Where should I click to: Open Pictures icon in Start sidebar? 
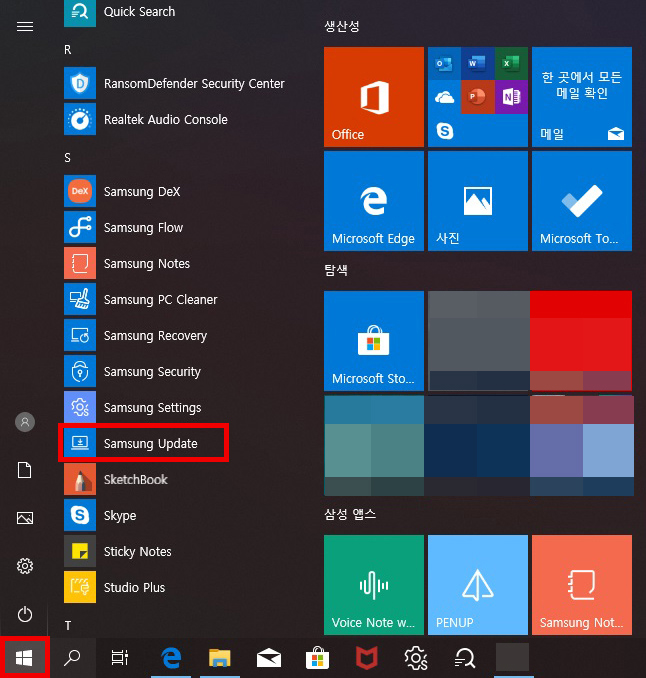[x=25, y=518]
